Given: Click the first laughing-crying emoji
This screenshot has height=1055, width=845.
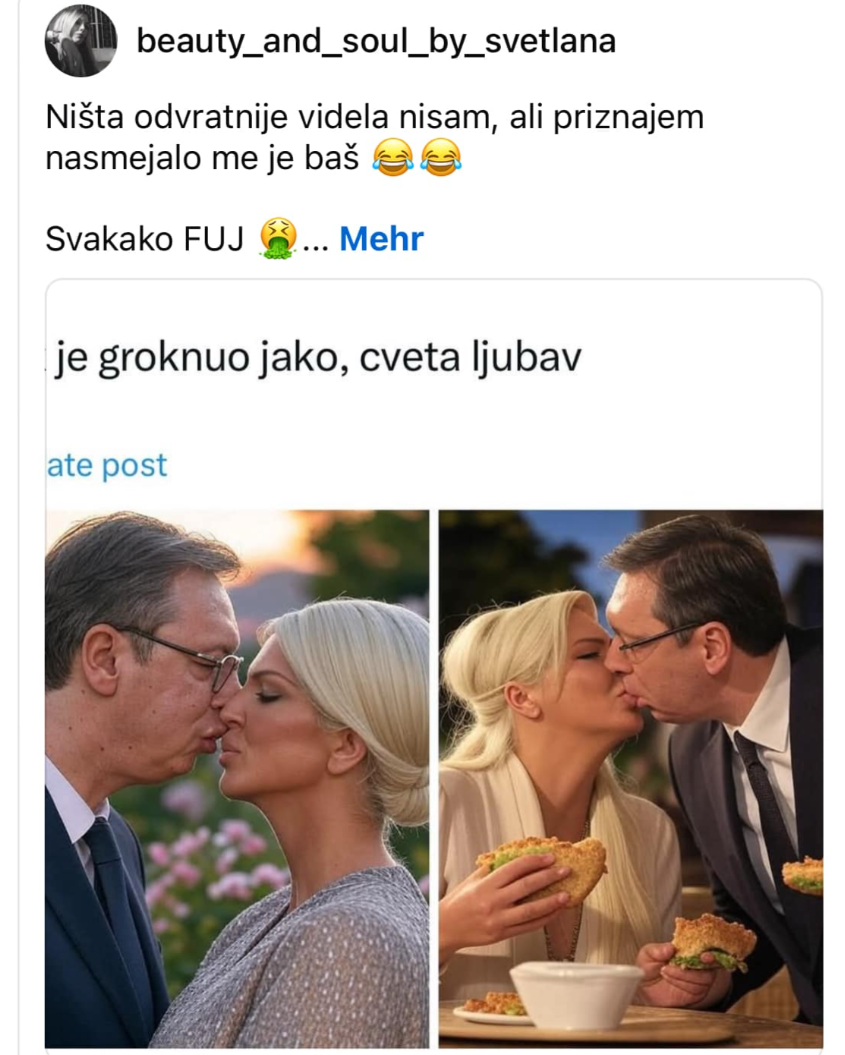Looking at the screenshot, I should 392,158.
